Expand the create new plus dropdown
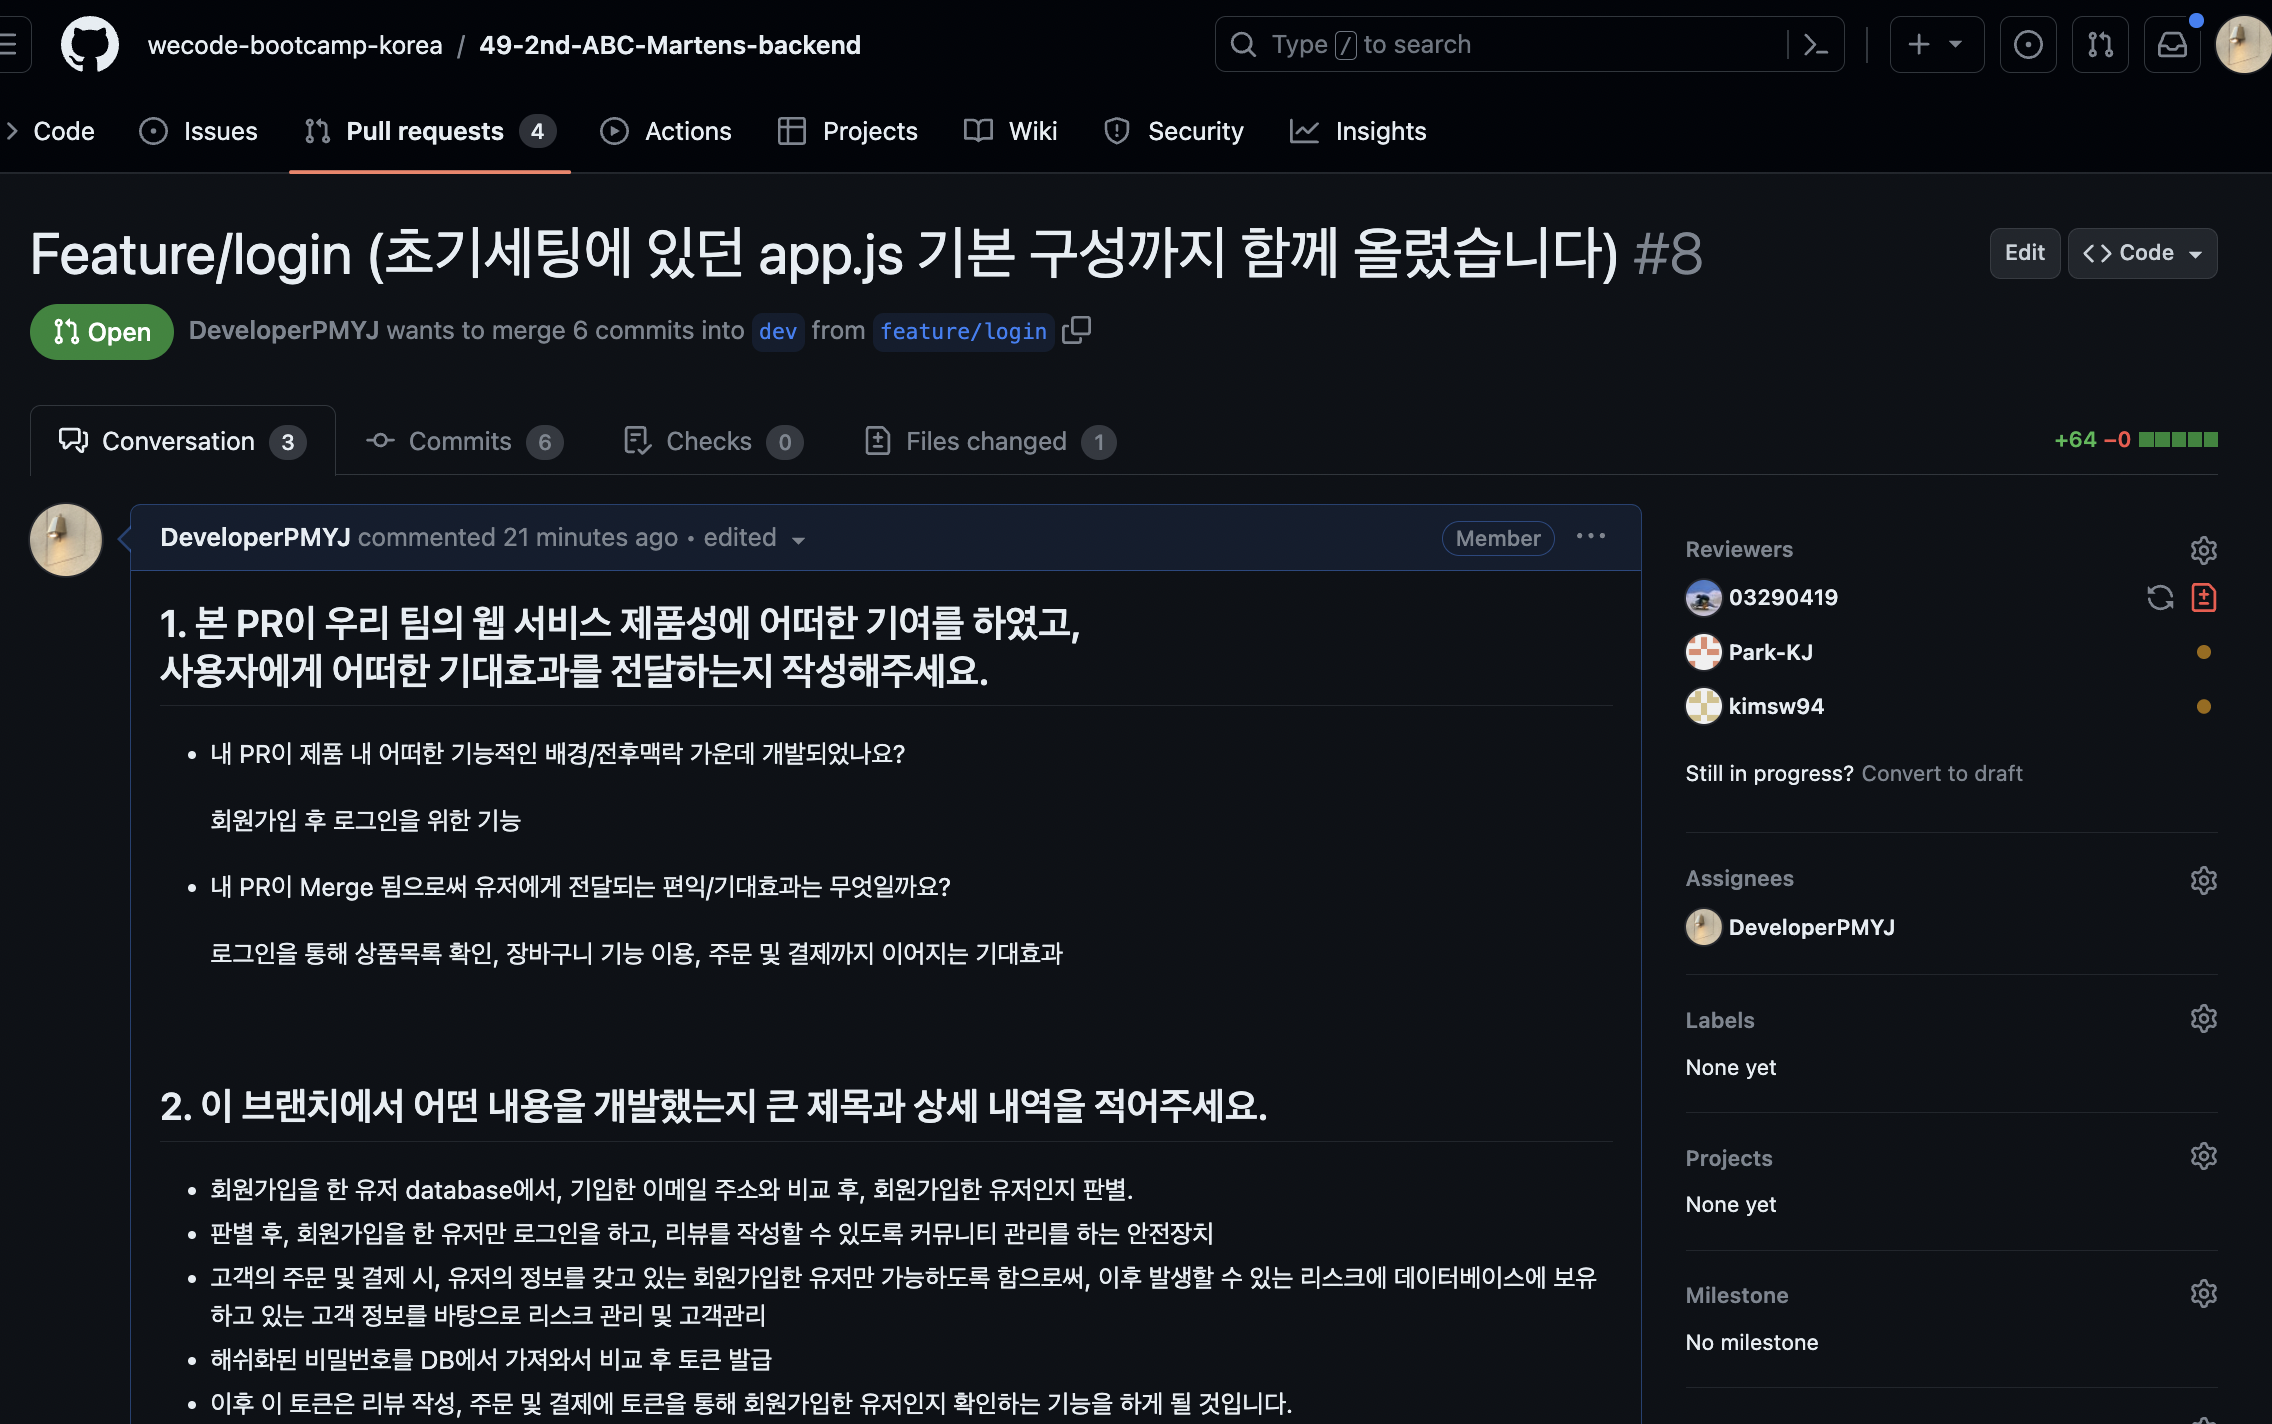Screen dimensions: 2272x1424 (1936, 44)
